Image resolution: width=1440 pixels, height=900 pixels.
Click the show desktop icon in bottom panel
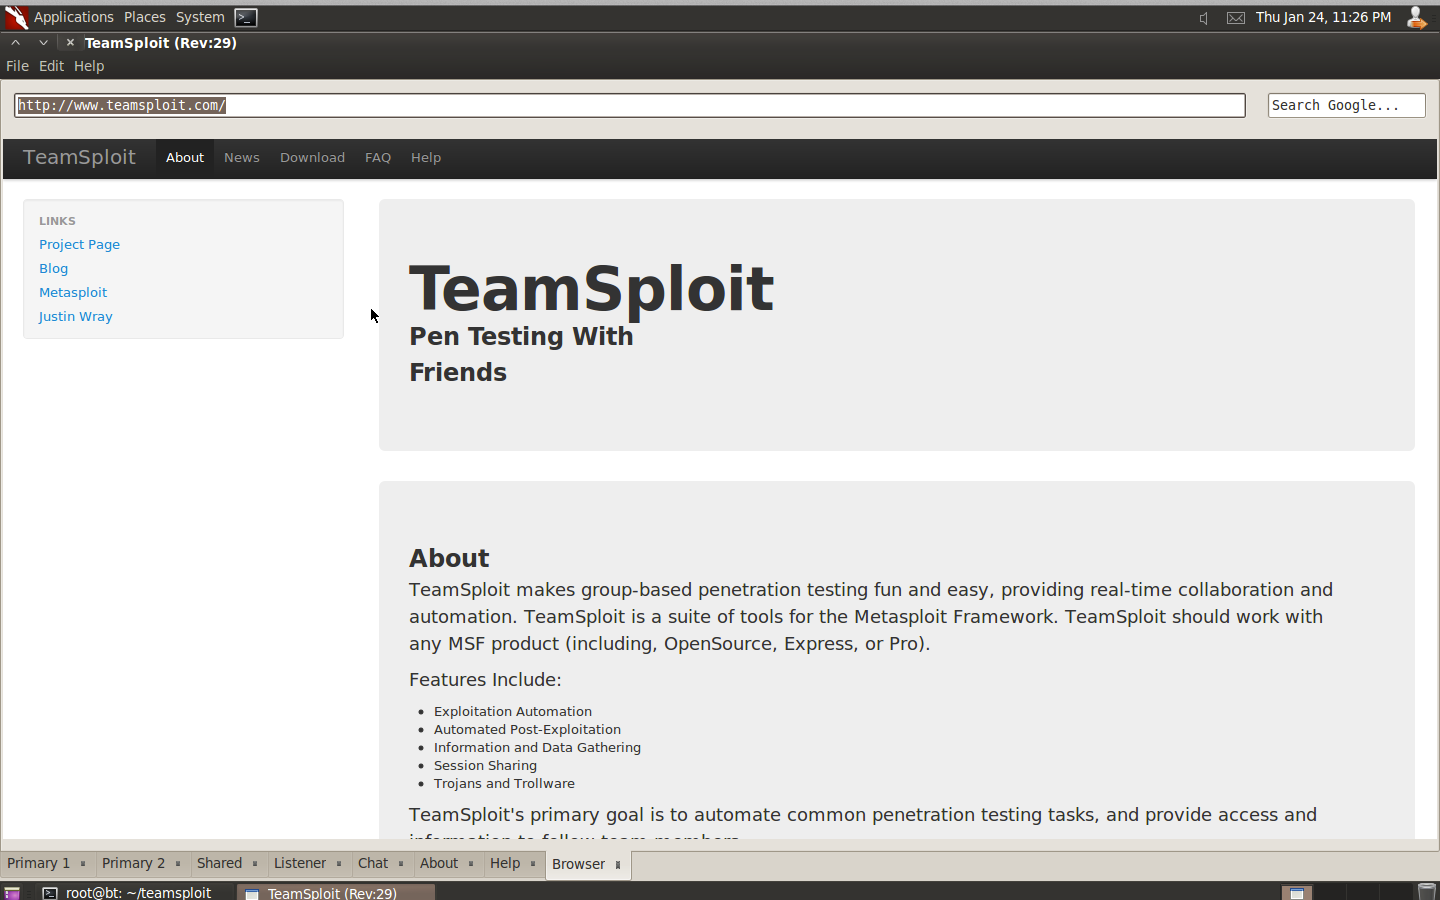pos(11,893)
